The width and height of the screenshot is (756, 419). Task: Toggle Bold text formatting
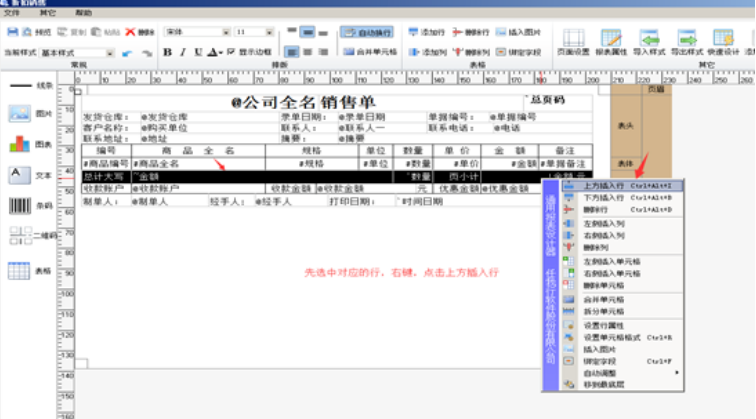168,51
